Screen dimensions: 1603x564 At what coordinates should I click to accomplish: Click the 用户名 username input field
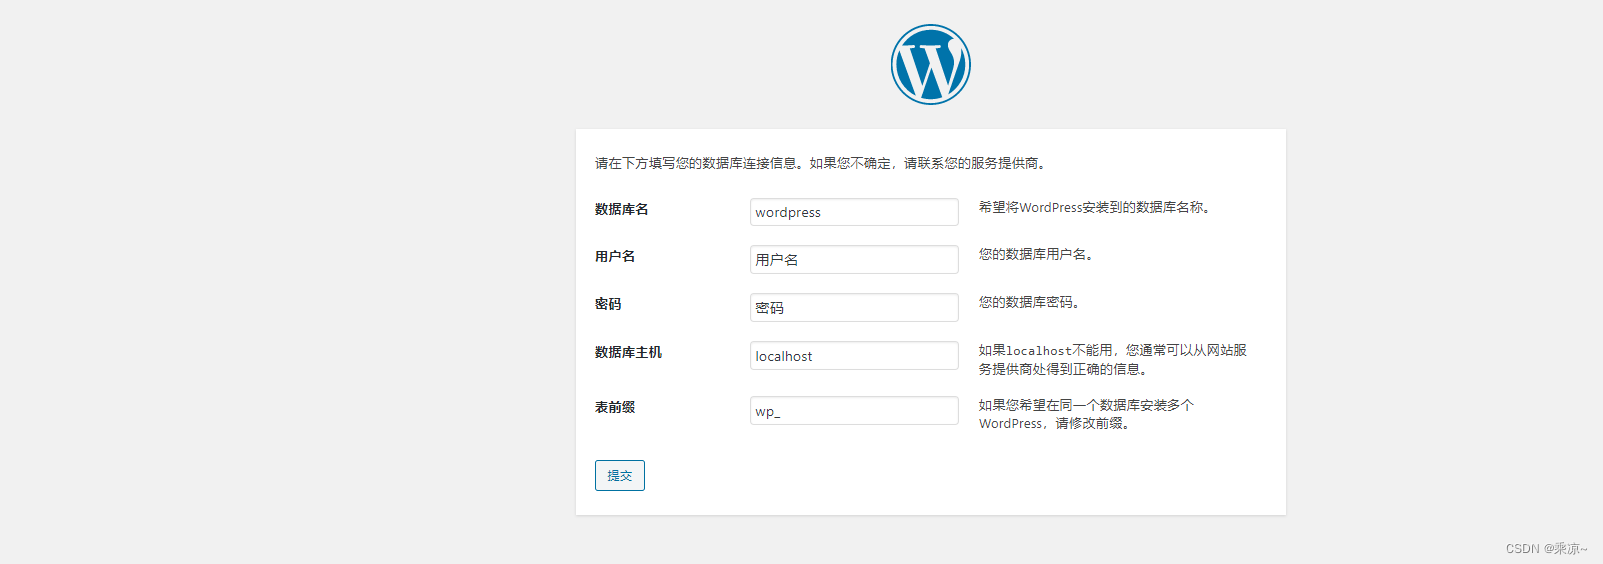pyautogui.click(x=854, y=259)
